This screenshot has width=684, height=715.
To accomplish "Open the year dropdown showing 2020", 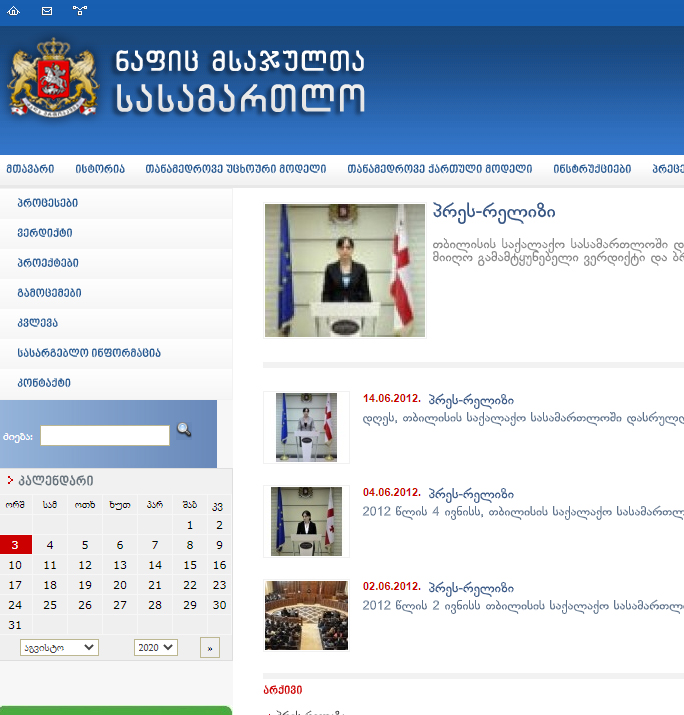I will point(155,648).
